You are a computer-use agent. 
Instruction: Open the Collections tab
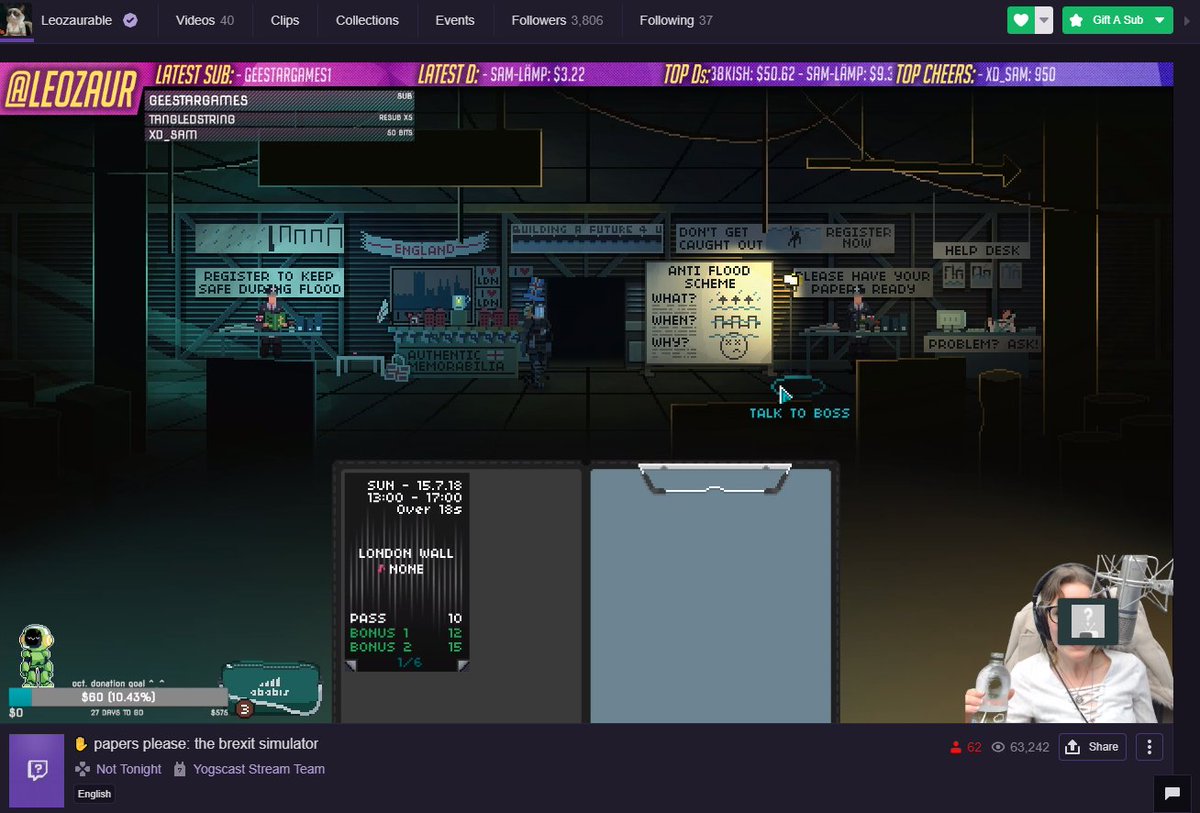pos(367,20)
